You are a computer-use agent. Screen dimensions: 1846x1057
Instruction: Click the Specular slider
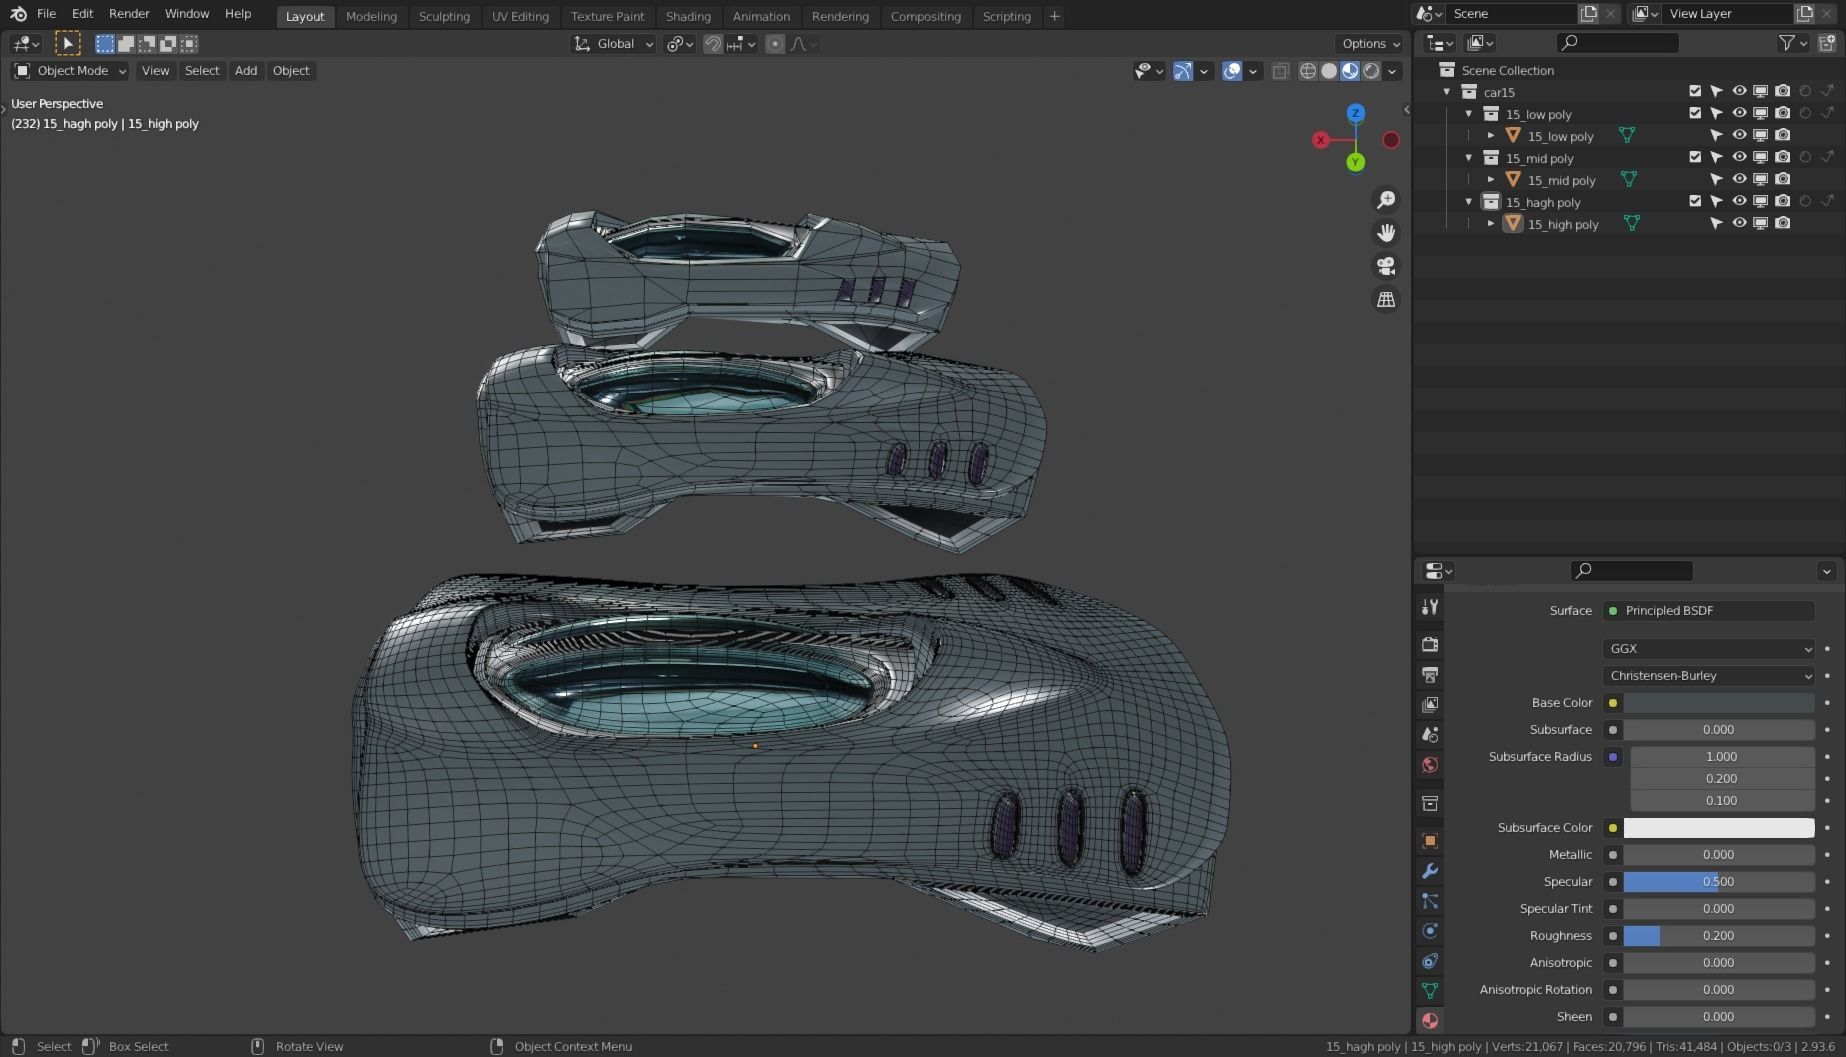point(1719,882)
